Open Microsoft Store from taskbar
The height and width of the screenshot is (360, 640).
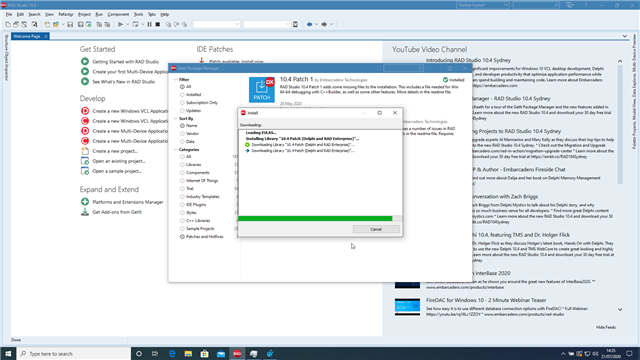(x=204, y=353)
